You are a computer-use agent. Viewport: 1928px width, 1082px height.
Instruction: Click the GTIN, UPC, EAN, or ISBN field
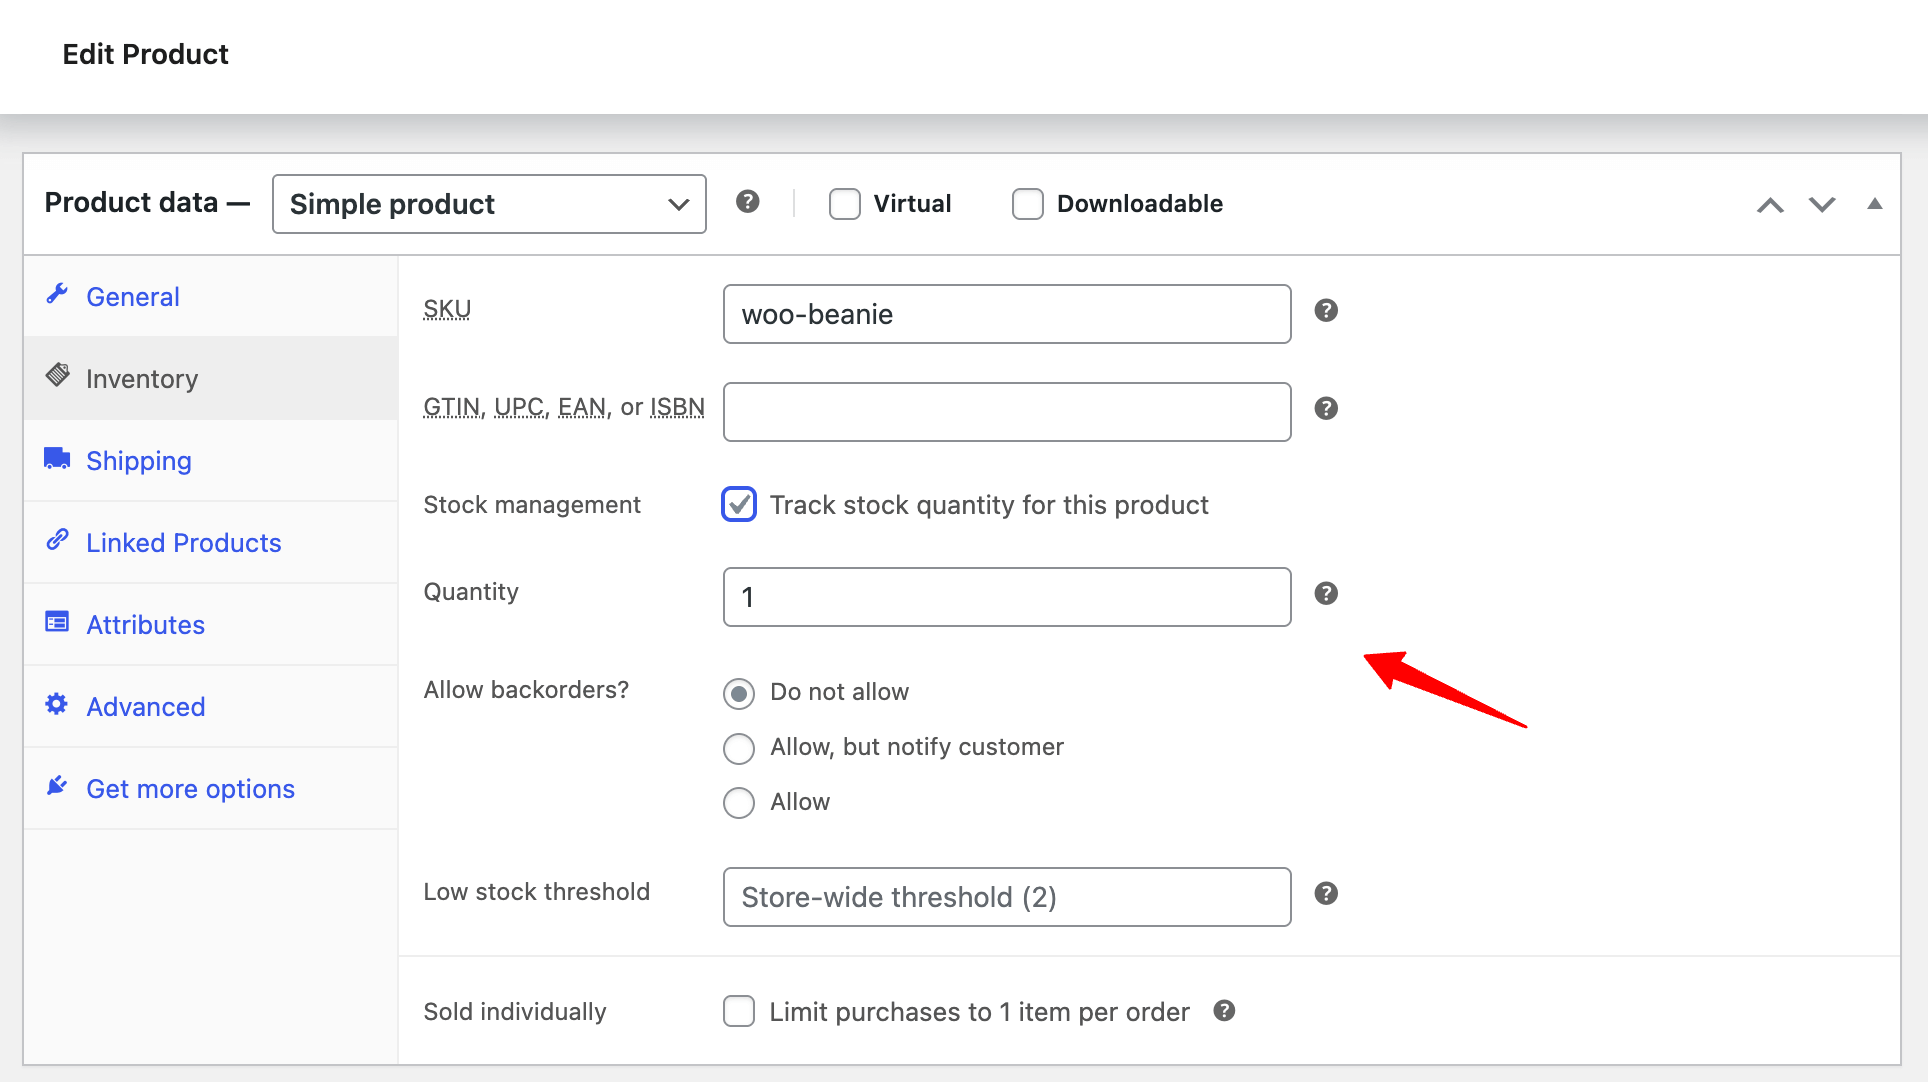coord(1007,412)
